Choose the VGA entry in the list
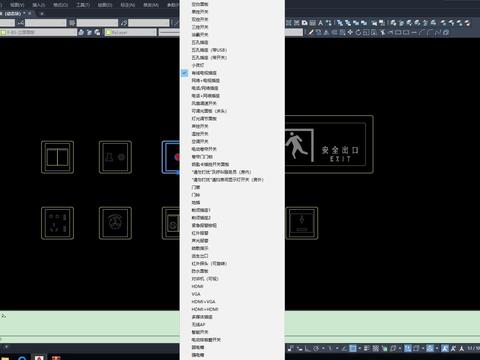The width and height of the screenshot is (480, 360). point(196,294)
